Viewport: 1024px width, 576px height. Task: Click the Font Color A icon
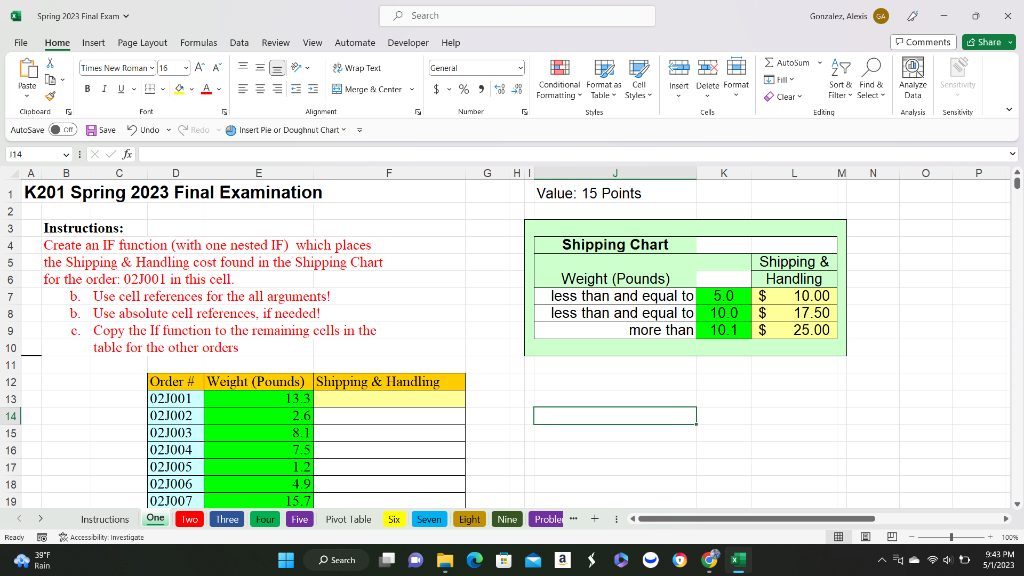pyautogui.click(x=206, y=89)
